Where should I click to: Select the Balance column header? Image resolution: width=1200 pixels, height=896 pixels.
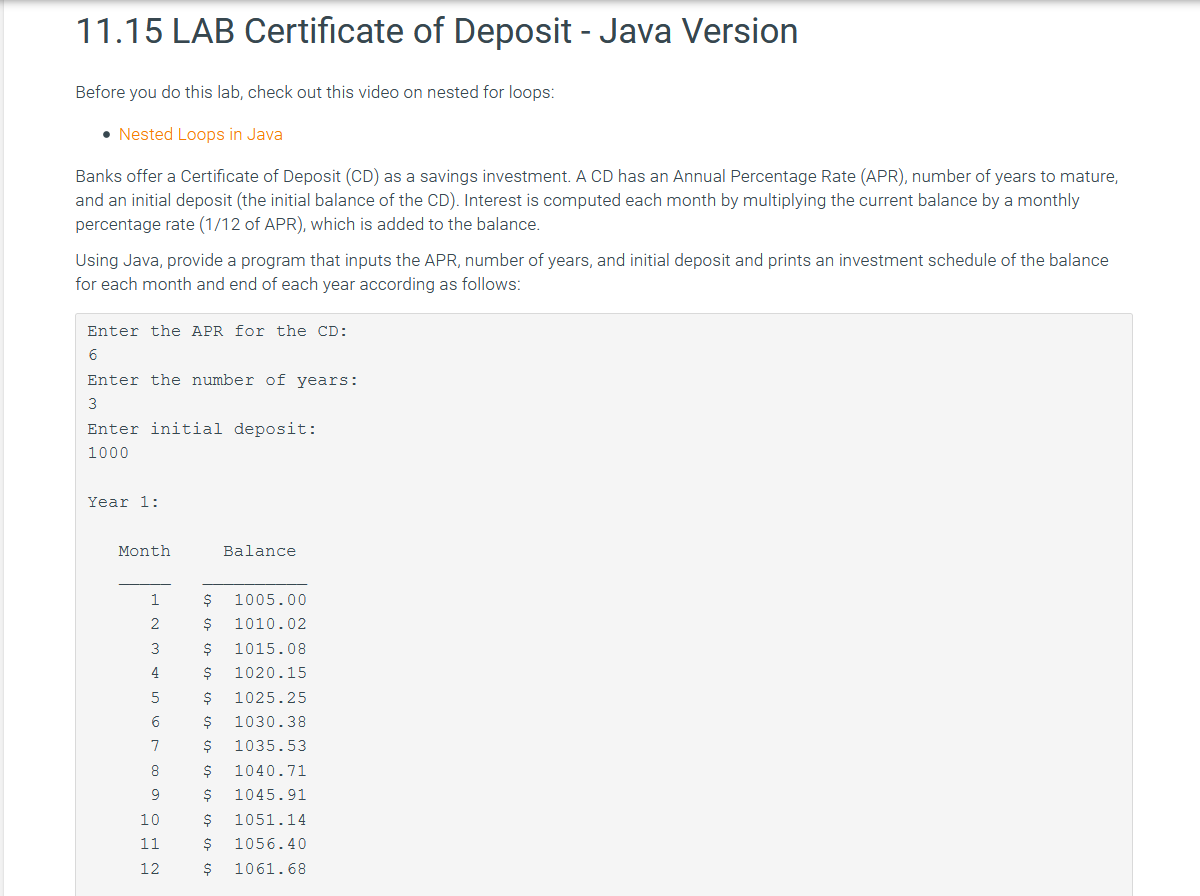(260, 550)
